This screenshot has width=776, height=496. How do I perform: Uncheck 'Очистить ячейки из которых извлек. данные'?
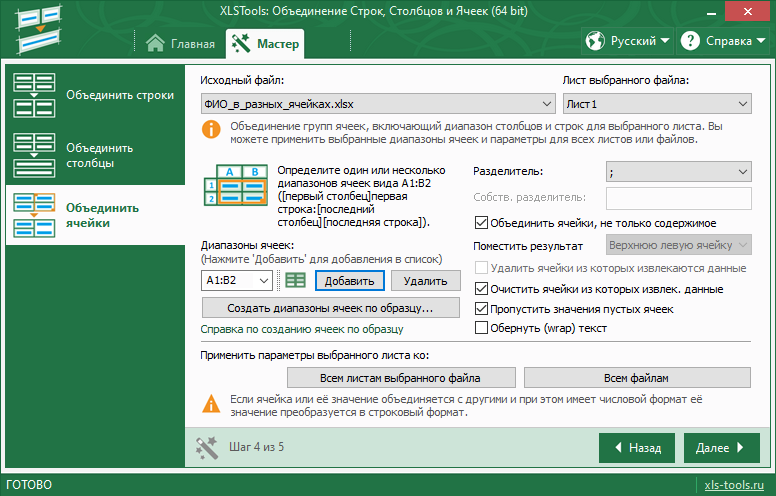point(482,289)
